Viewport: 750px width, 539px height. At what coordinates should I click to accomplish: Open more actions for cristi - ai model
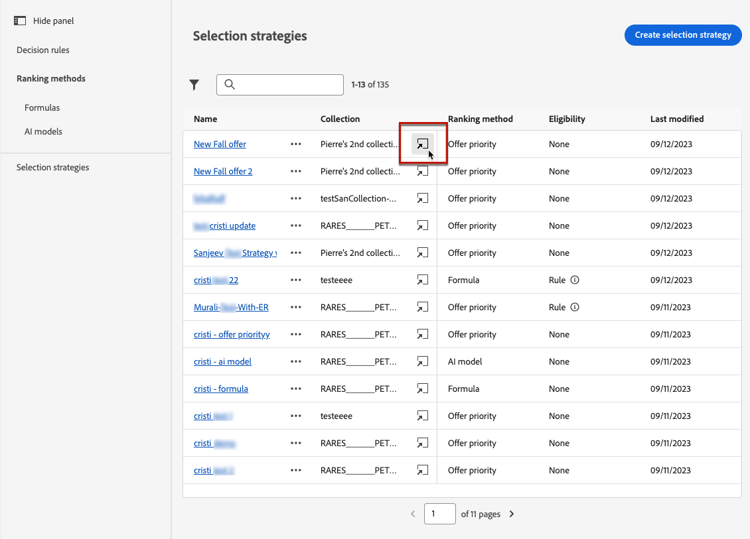(296, 362)
